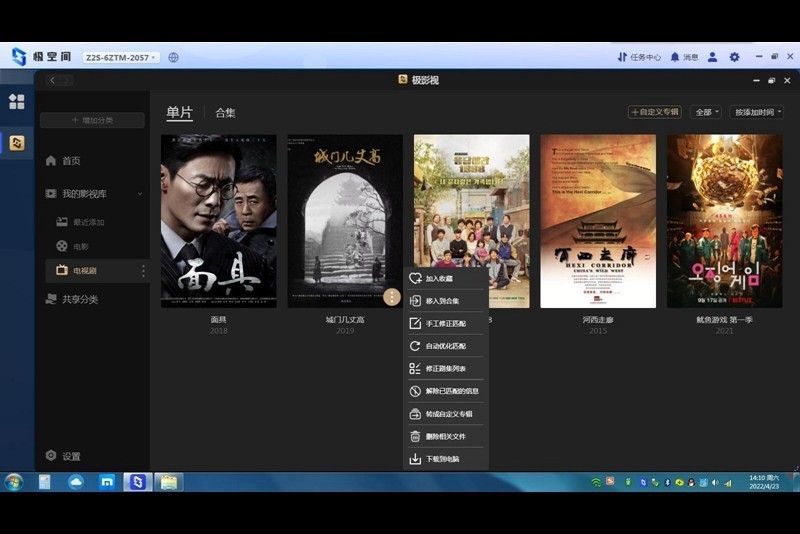Click the 极空间 logo

pos(41,57)
